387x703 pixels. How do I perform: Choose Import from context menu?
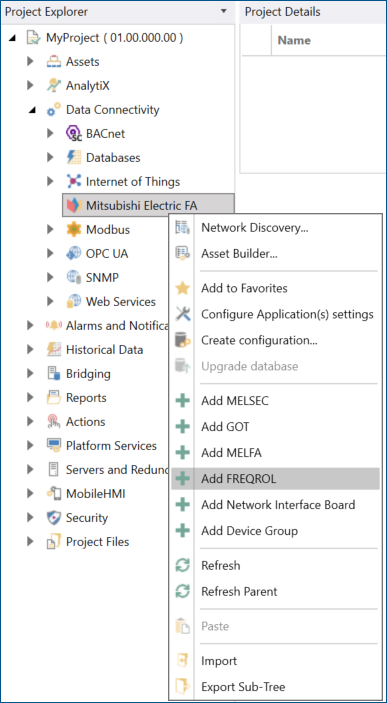(x=275, y=661)
